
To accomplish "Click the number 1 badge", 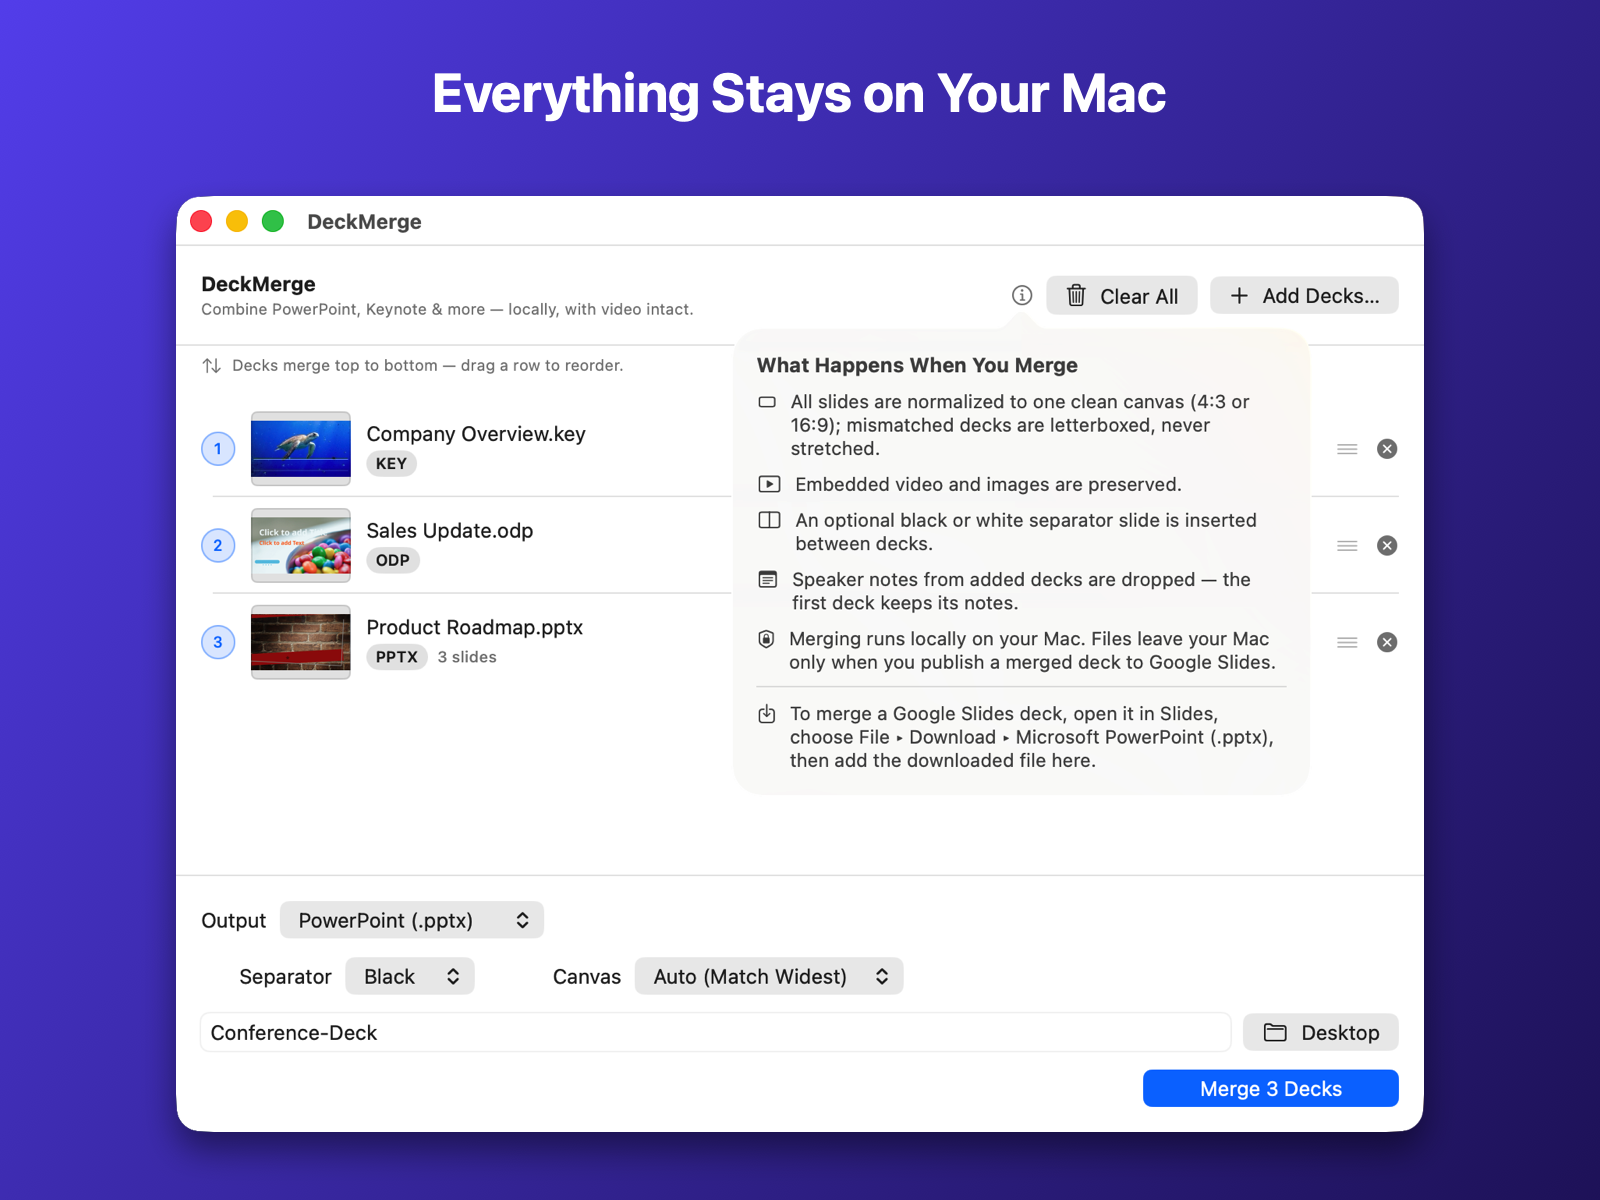I will coord(218,449).
